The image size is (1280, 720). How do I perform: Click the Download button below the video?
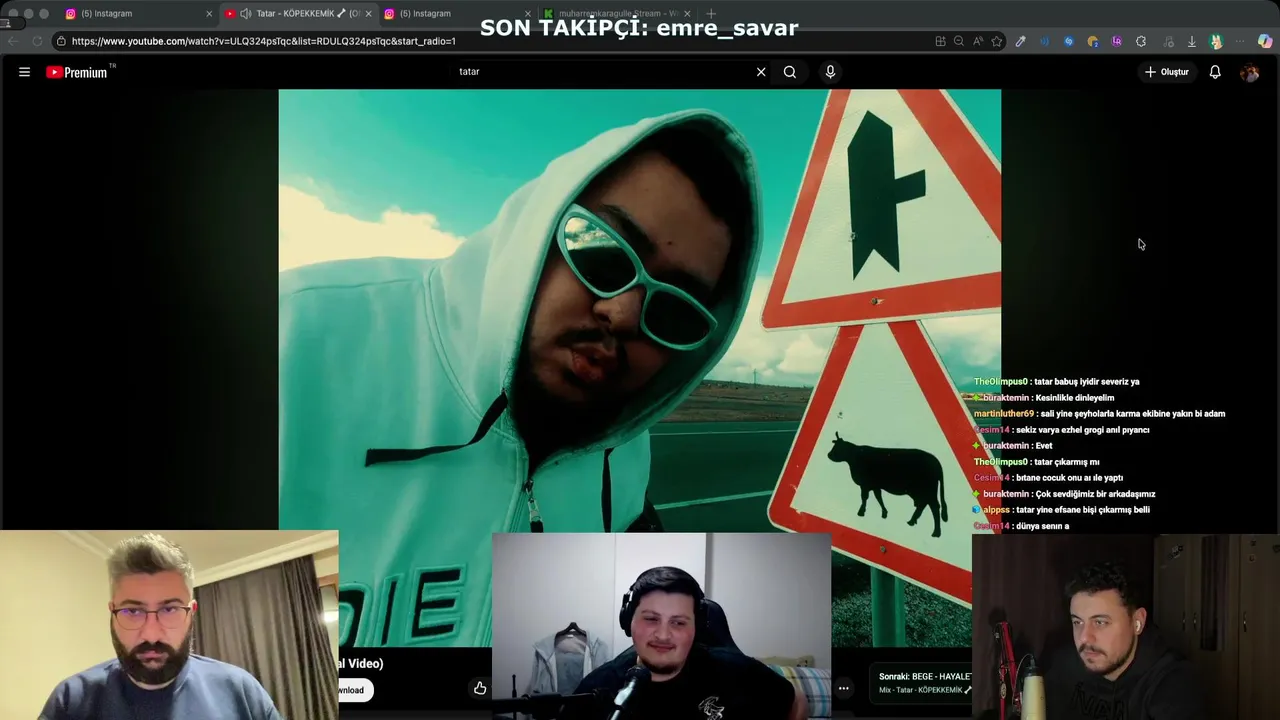tap(355, 690)
